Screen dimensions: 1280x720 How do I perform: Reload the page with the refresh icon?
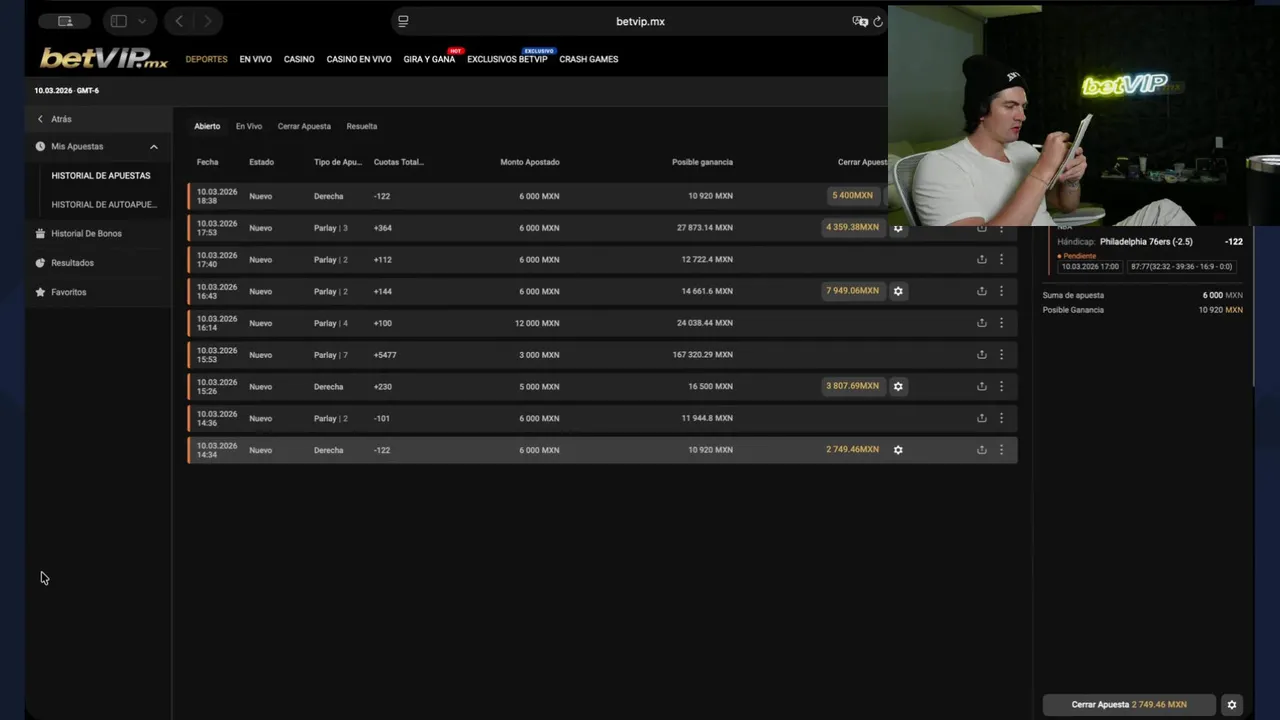click(878, 21)
